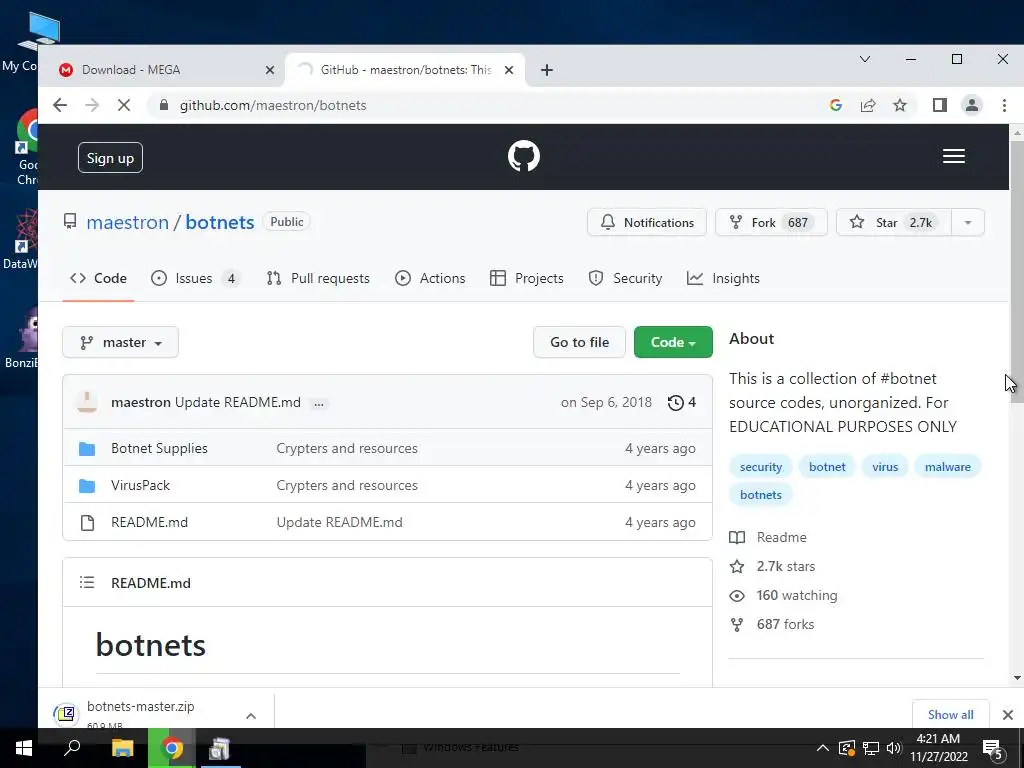Click the Botnet Supplies folder icon
This screenshot has width=1024, height=768.
click(87, 449)
